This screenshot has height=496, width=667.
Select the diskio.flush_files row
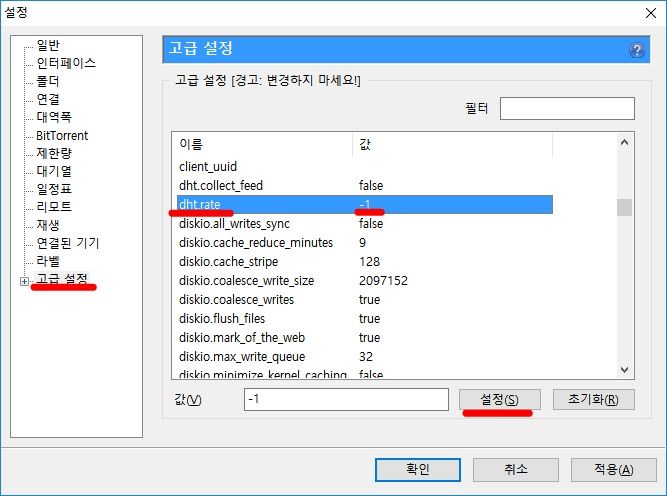pyautogui.click(x=365, y=319)
